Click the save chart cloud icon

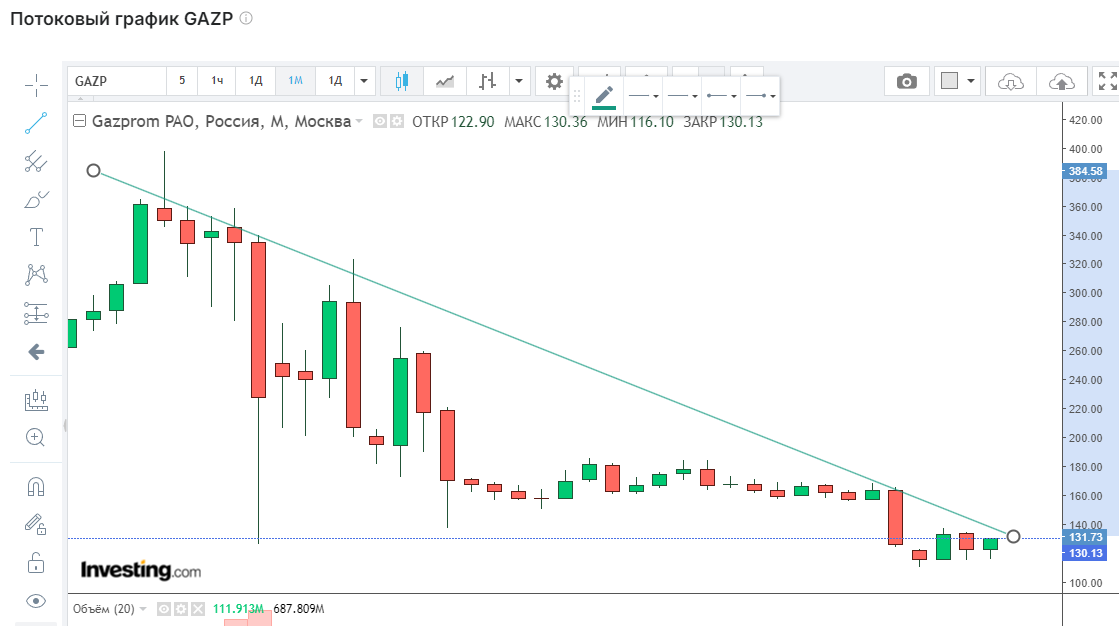point(1061,82)
